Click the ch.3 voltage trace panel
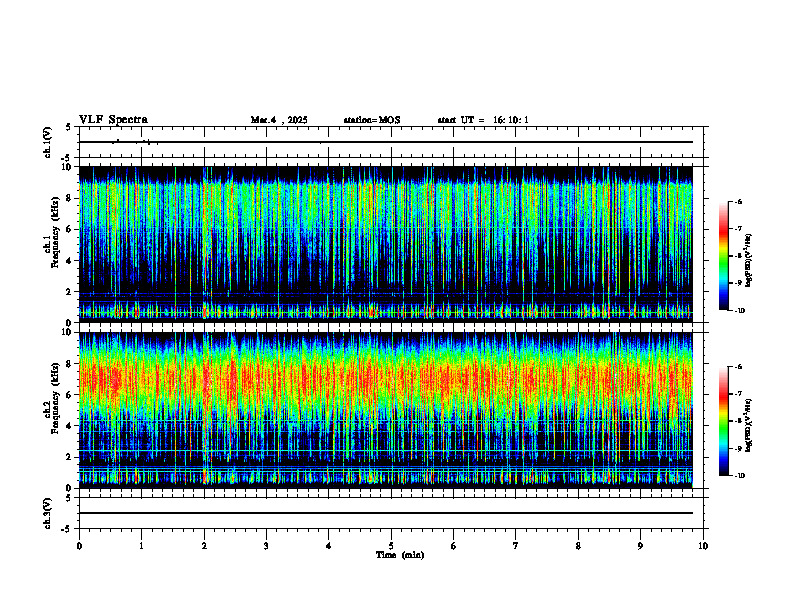This screenshot has width=792, height=612. 391,513
